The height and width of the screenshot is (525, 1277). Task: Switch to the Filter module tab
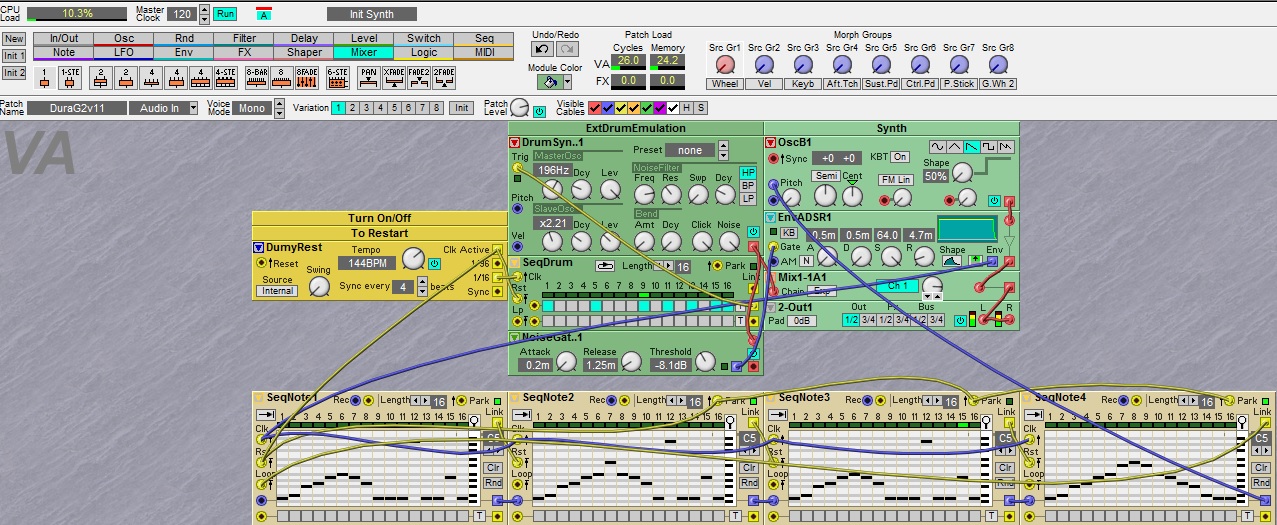click(x=244, y=38)
